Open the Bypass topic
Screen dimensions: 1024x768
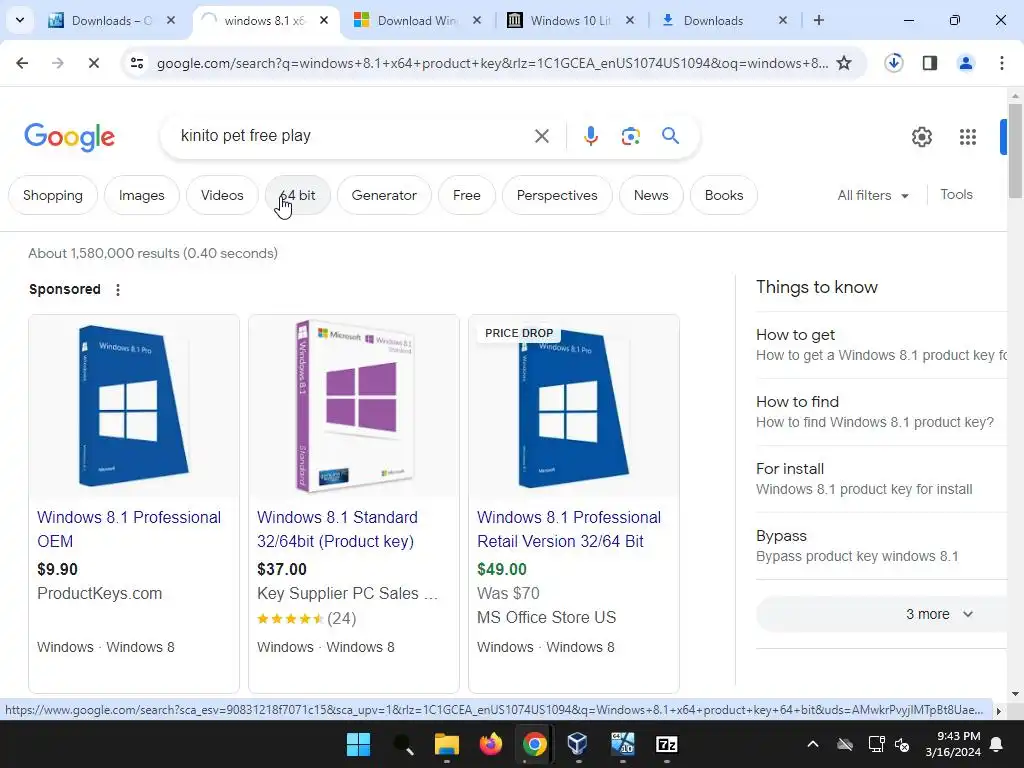click(x=882, y=546)
